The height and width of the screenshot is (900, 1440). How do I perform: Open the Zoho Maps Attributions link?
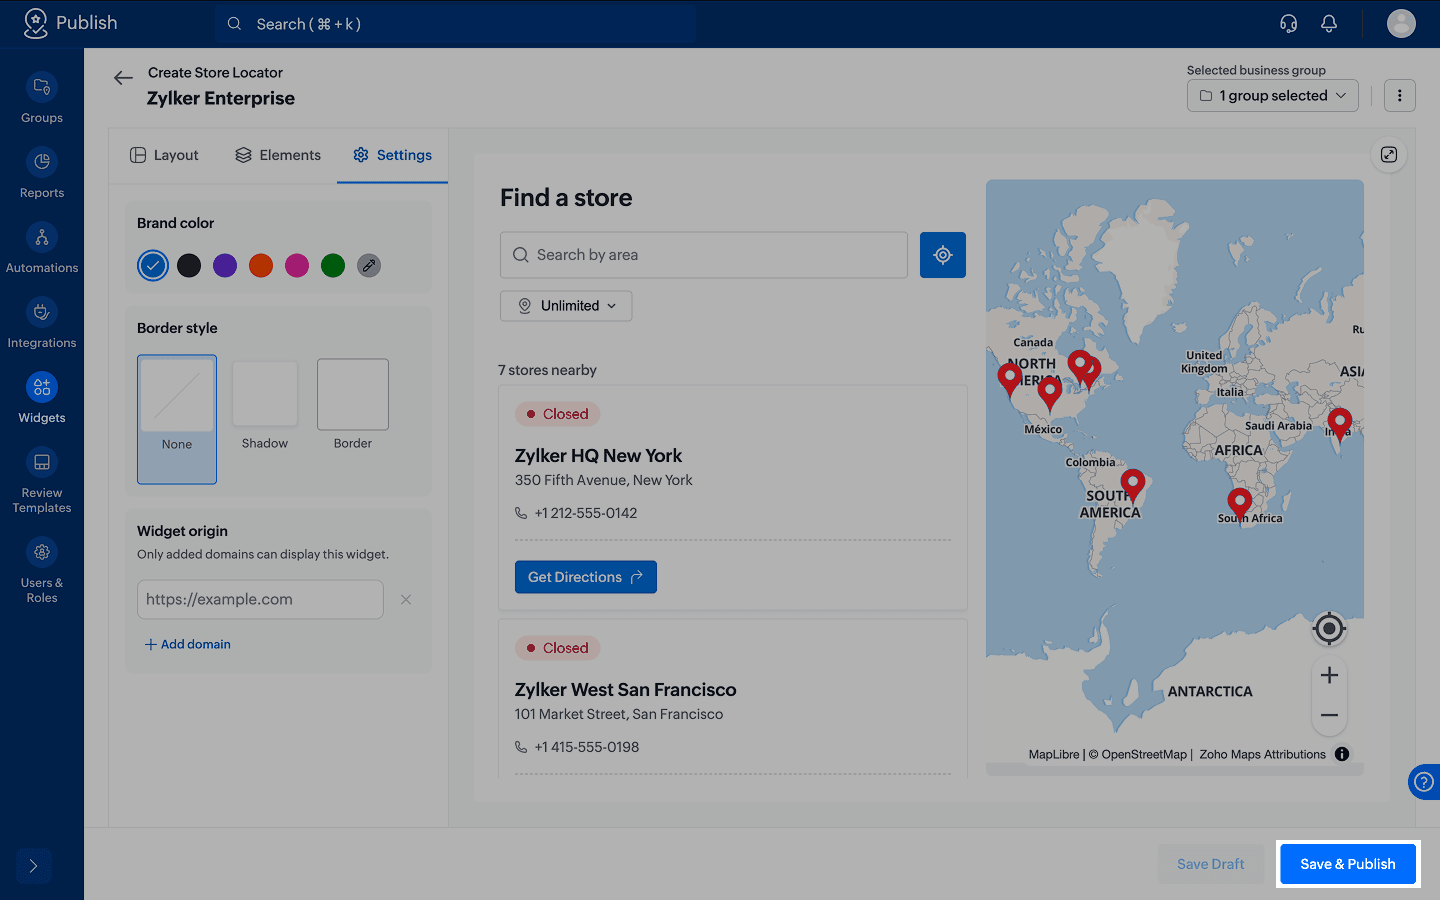(x=1262, y=755)
